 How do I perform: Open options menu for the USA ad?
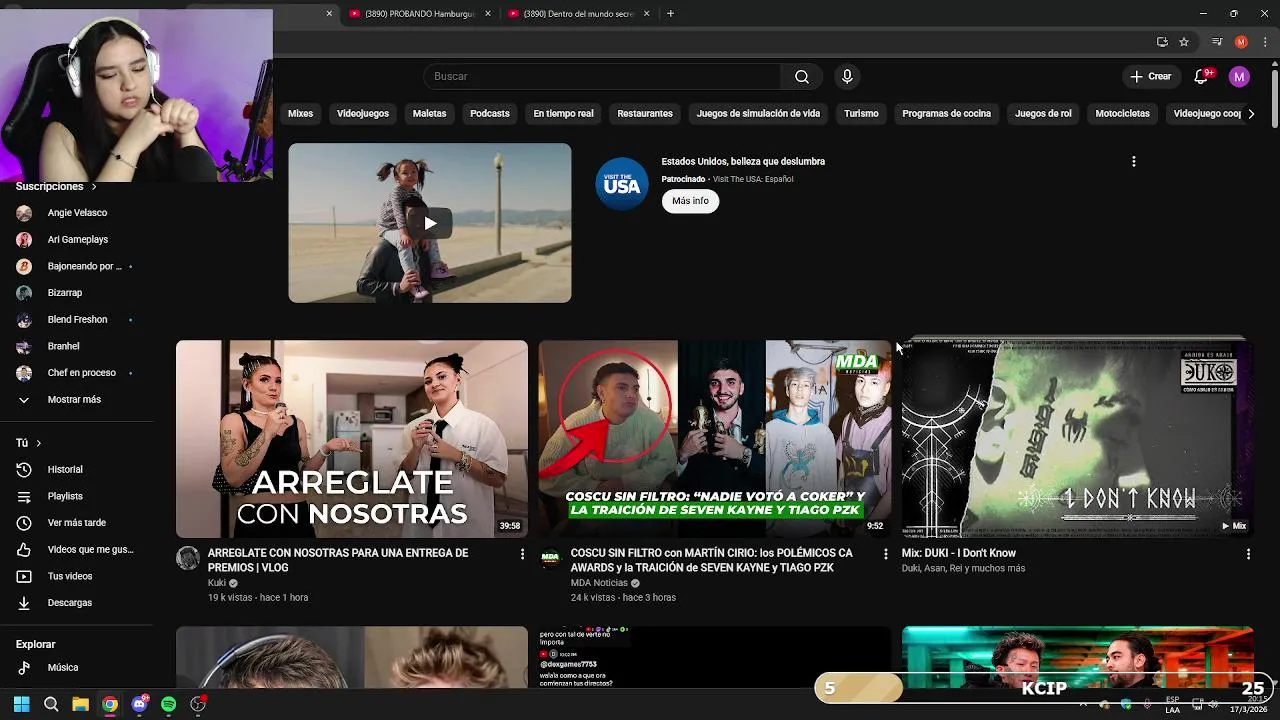1133,161
